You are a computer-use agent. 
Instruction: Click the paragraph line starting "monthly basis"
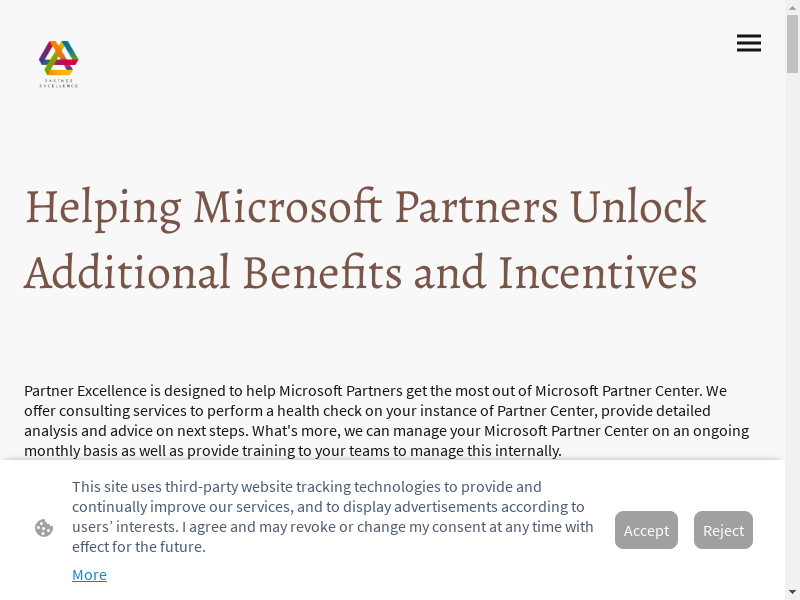coord(293,450)
